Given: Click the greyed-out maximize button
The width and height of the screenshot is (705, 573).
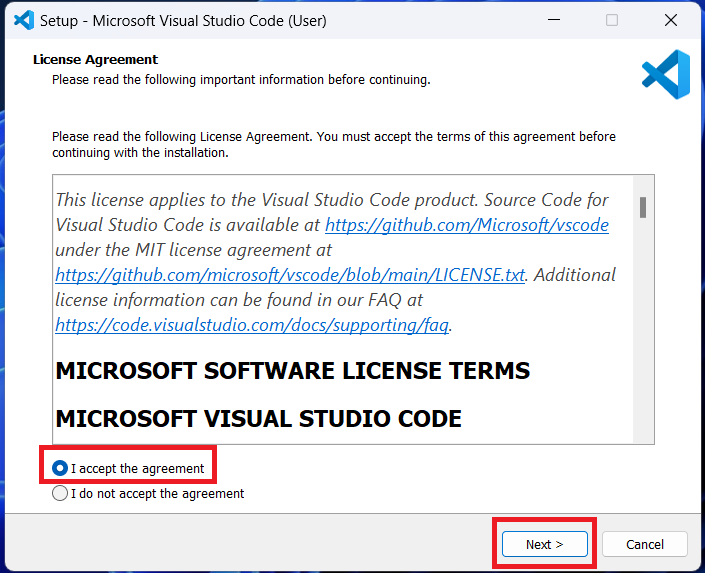Looking at the screenshot, I should (611, 20).
